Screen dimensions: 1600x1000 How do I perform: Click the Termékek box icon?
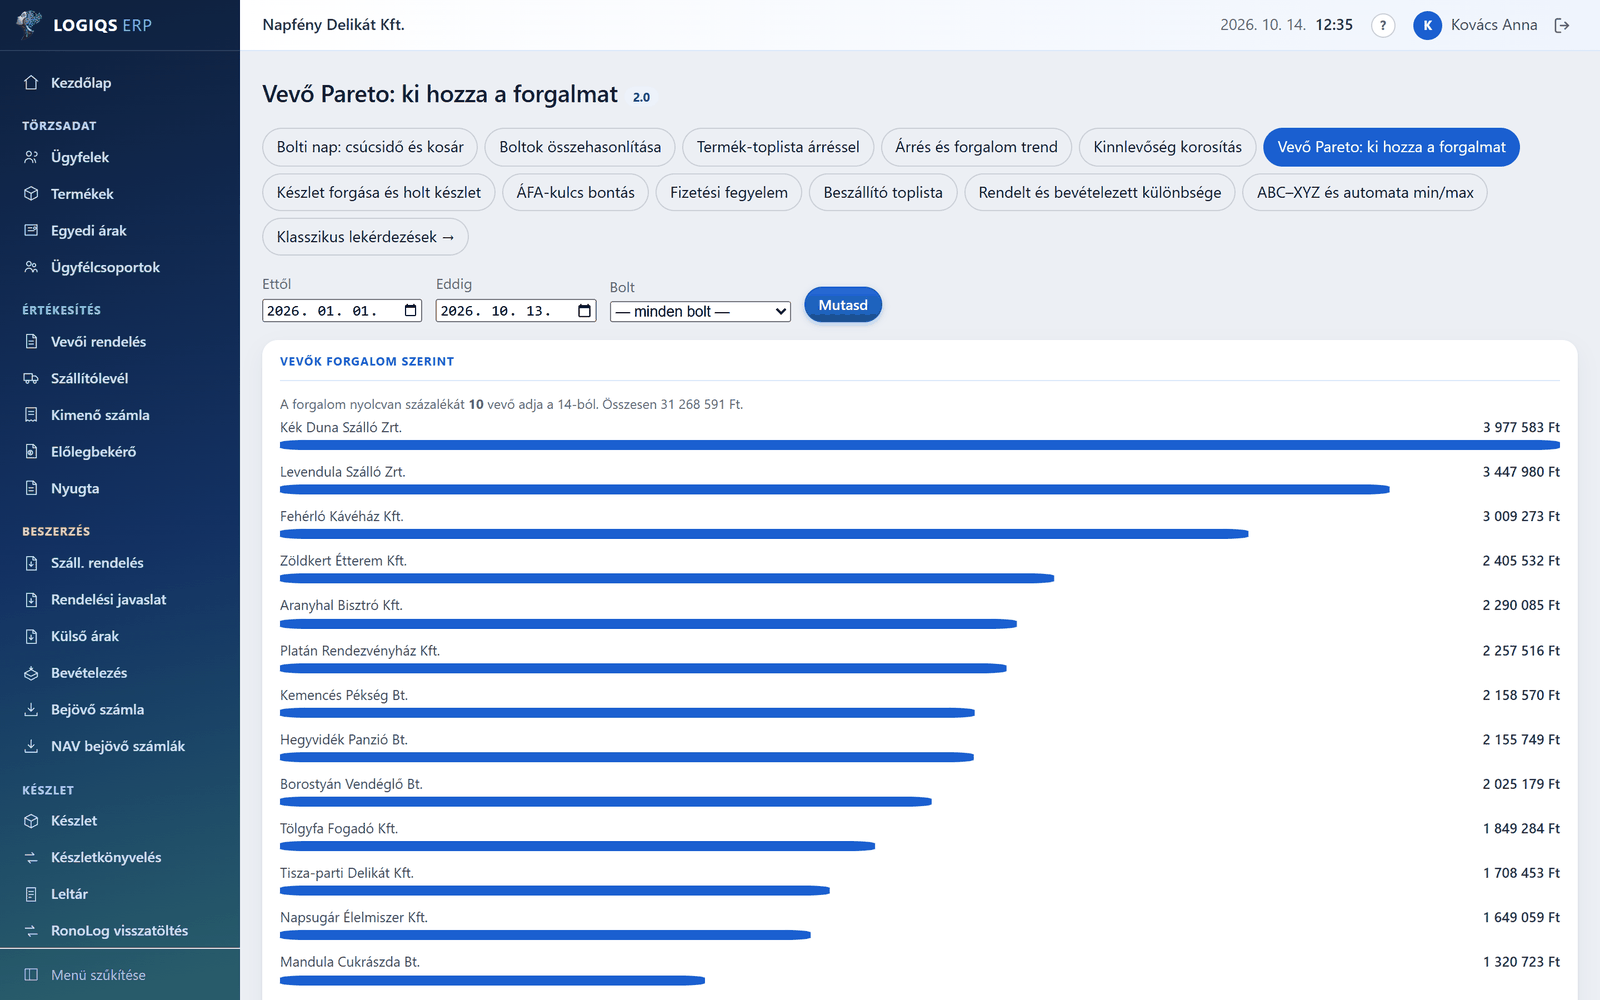(31, 194)
